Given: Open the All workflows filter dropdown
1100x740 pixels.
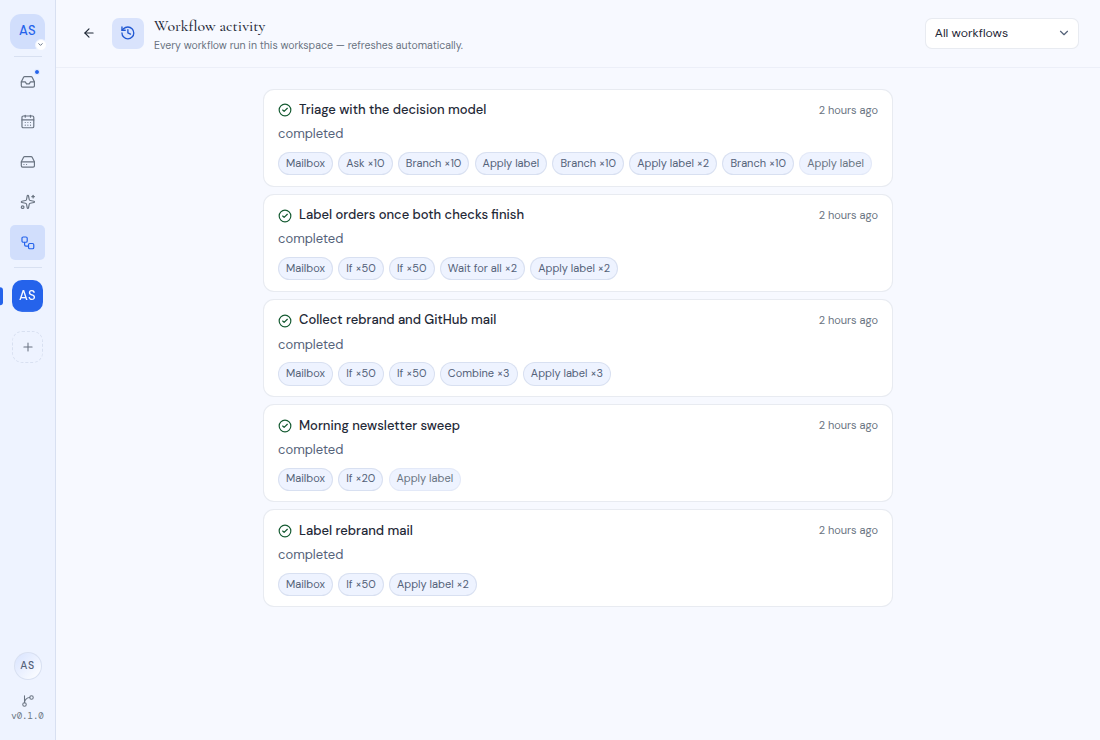Looking at the screenshot, I should click(1001, 34).
